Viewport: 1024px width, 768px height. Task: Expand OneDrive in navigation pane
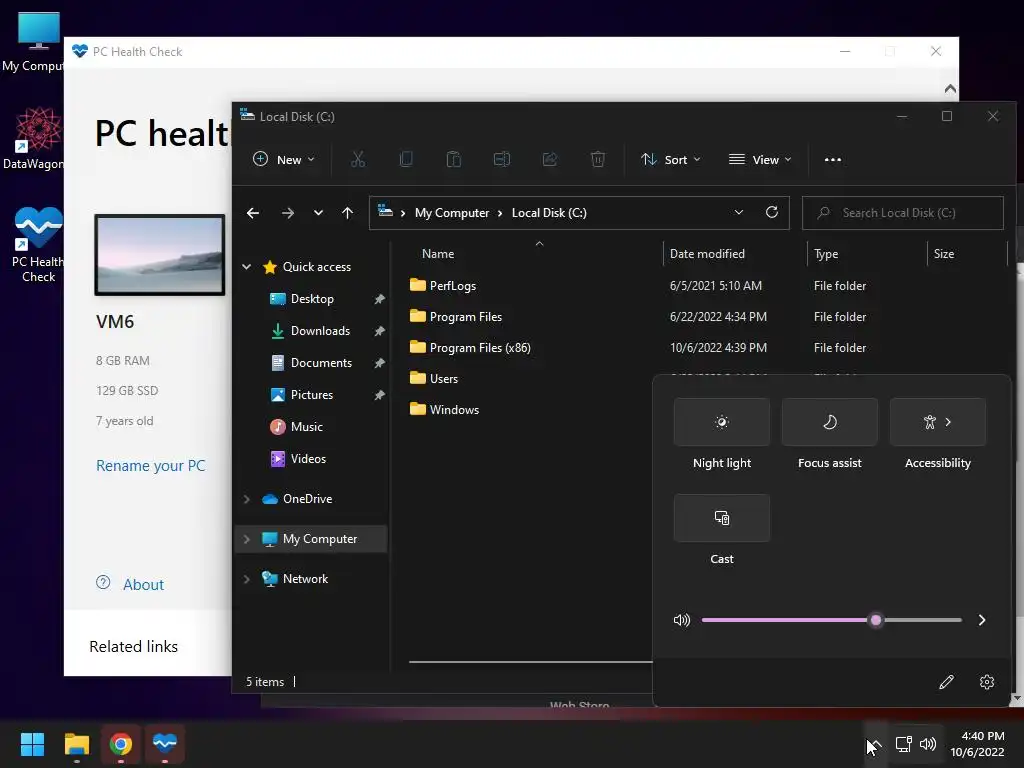coord(247,499)
